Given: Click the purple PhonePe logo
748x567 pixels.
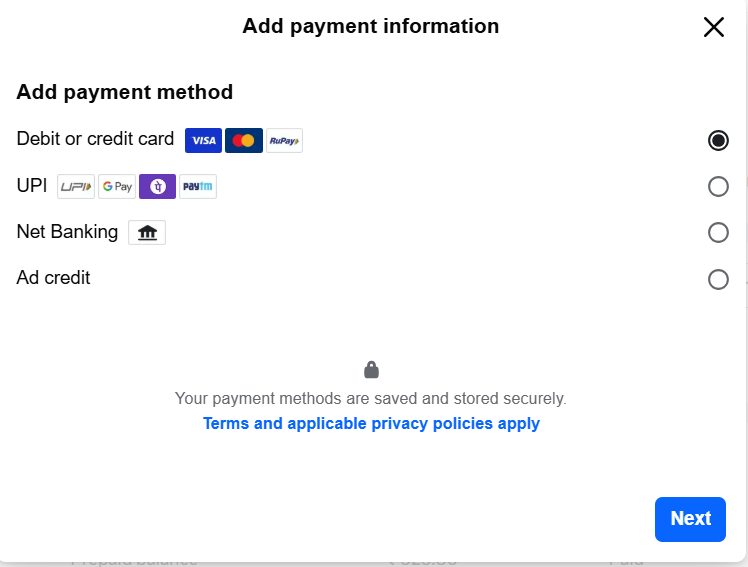Looking at the screenshot, I should (157, 187).
